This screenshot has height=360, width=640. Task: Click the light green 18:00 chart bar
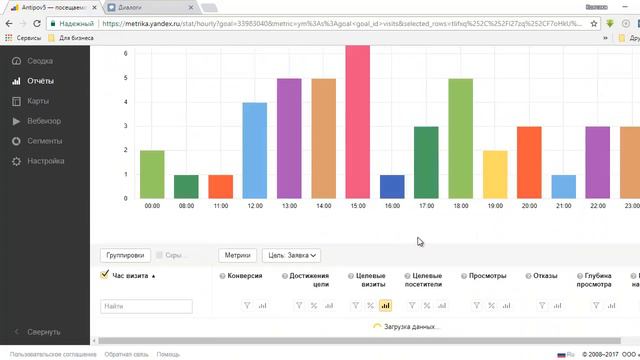(461, 138)
